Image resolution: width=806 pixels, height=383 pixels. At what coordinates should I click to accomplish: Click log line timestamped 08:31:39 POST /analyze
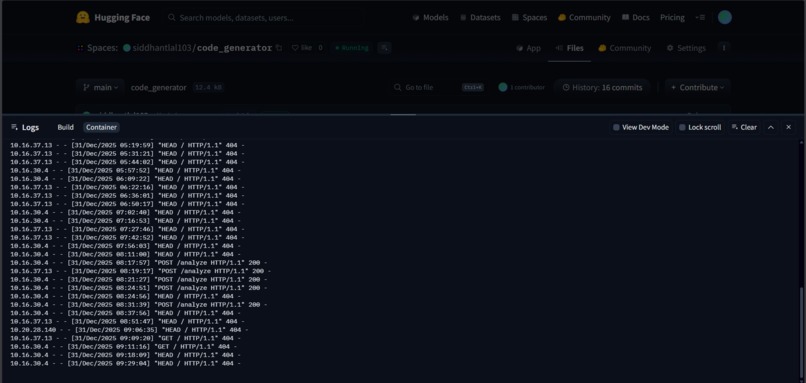coord(139,305)
